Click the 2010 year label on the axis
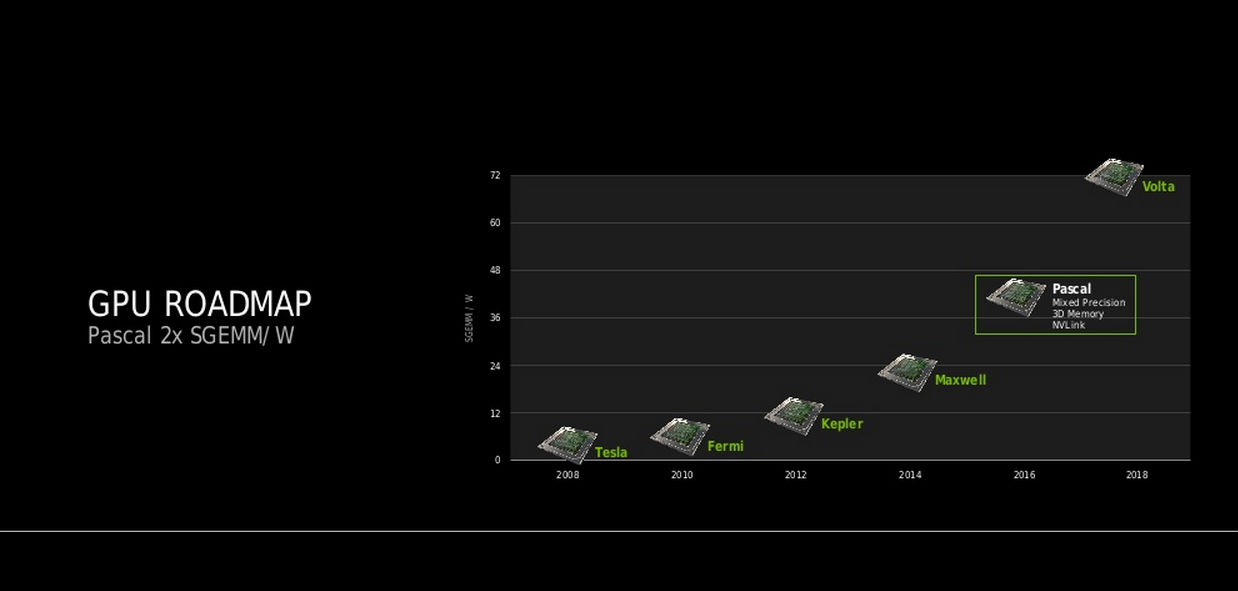1238x591 pixels. pyautogui.click(x=682, y=475)
